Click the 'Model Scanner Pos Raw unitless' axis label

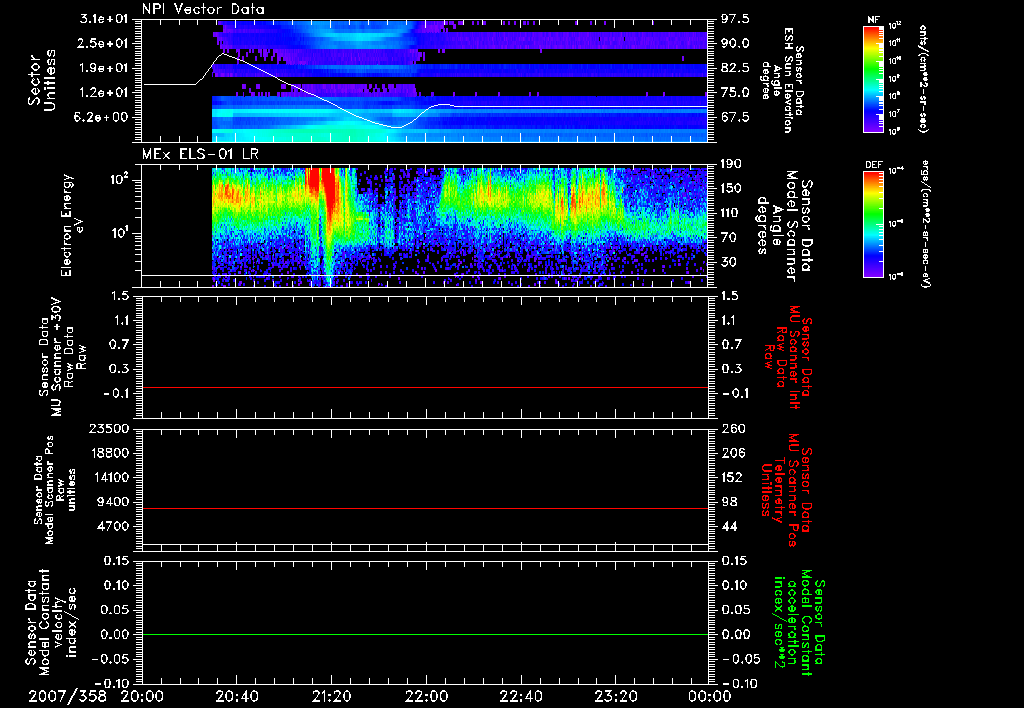tap(55, 490)
